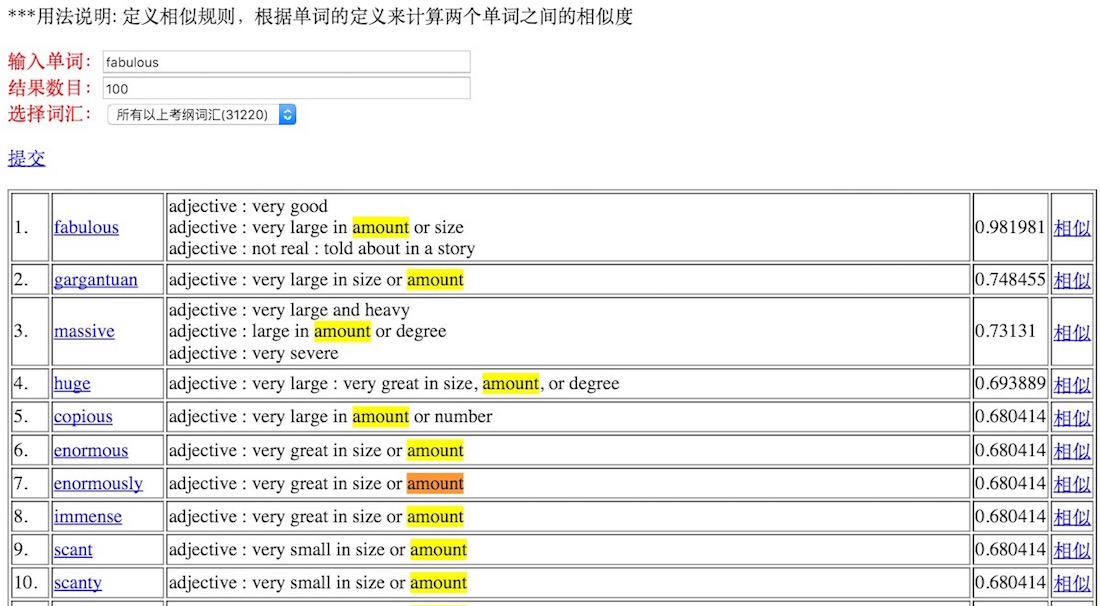Click 相似 link in the copious row
The height and width of the screenshot is (606, 1100).
pos(1072,417)
